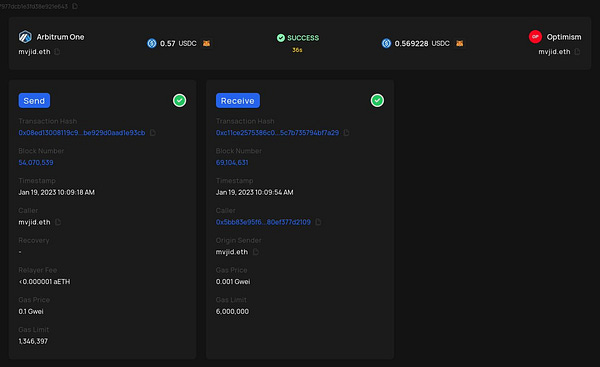Click mvjid.eth under Optimism header
This screenshot has height=367, width=600.
(554, 52)
